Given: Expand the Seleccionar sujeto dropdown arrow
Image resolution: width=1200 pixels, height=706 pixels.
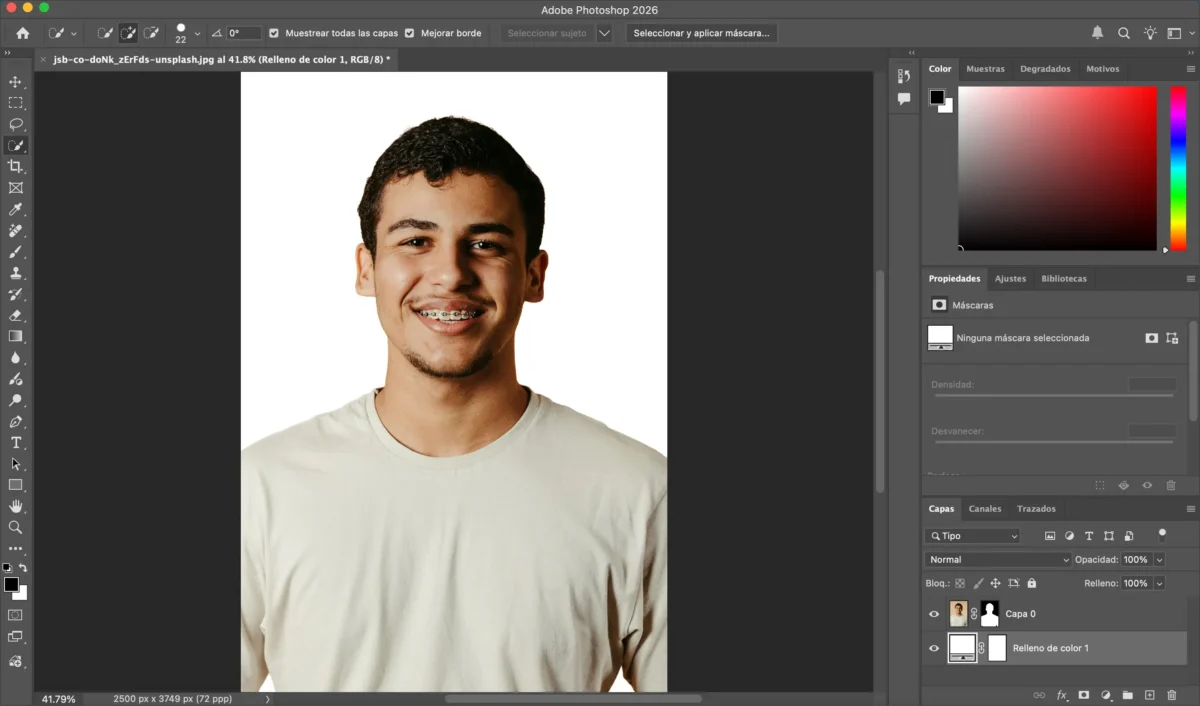Looking at the screenshot, I should coord(604,33).
